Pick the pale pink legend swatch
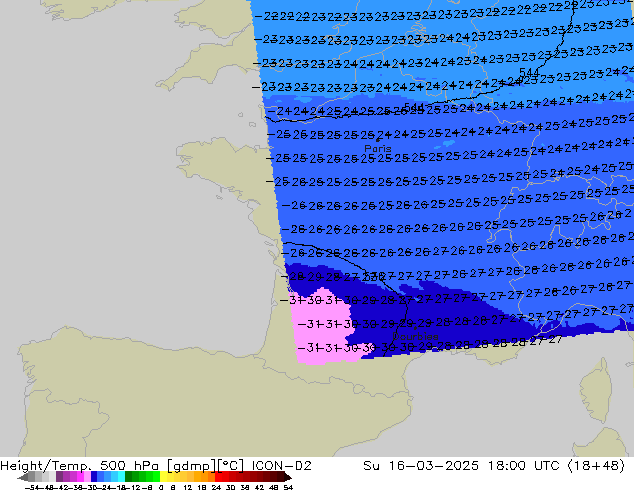 87,477
